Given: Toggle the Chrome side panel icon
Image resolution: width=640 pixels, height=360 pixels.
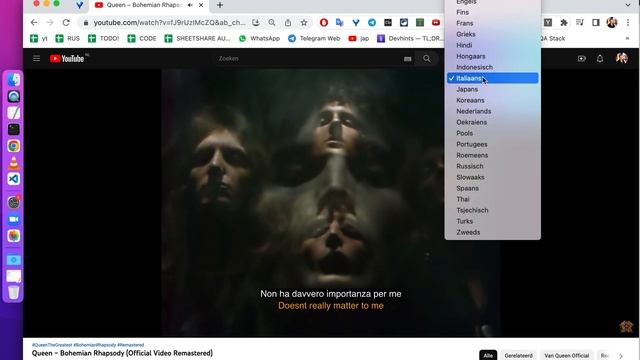Looking at the screenshot, I should pos(596,23).
